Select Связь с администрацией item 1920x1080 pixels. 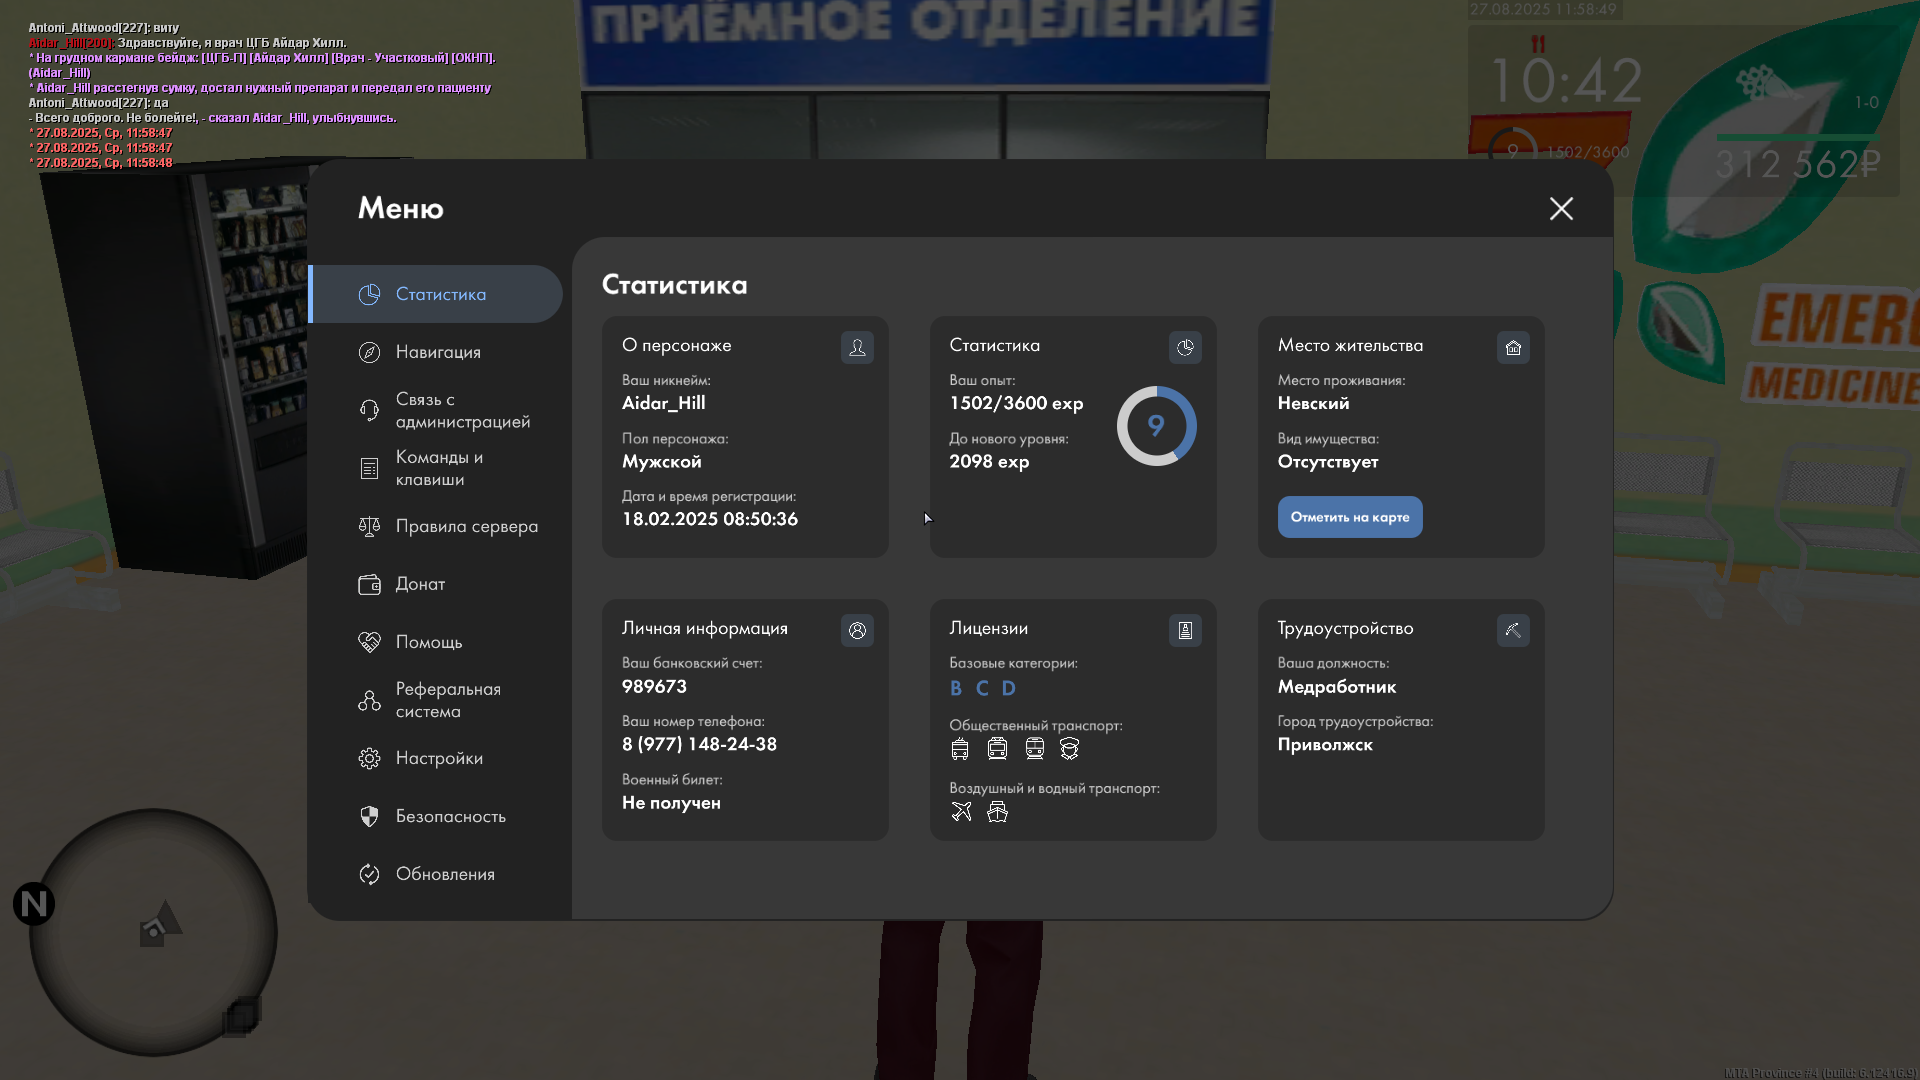click(x=462, y=410)
